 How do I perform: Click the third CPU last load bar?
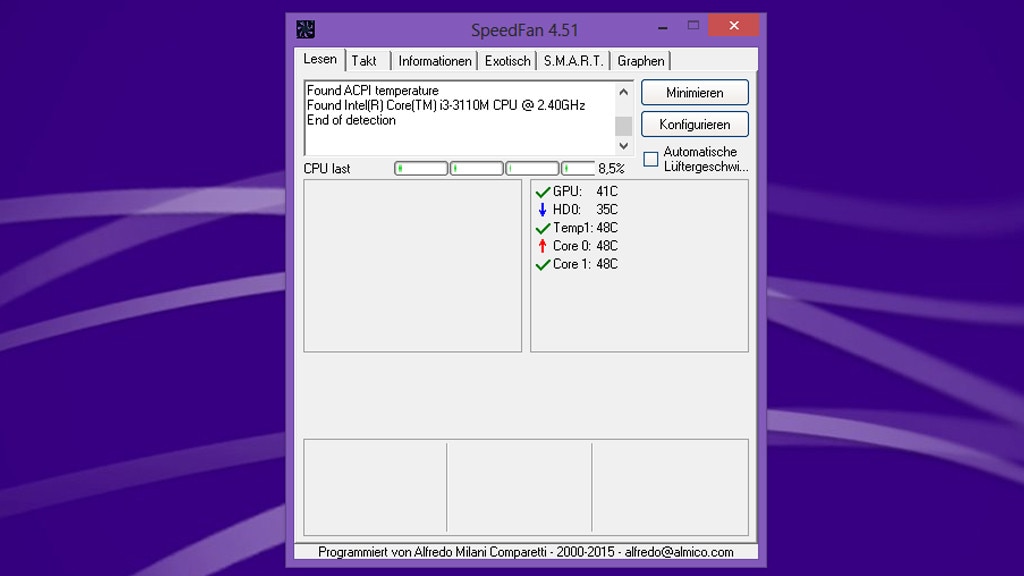532,168
